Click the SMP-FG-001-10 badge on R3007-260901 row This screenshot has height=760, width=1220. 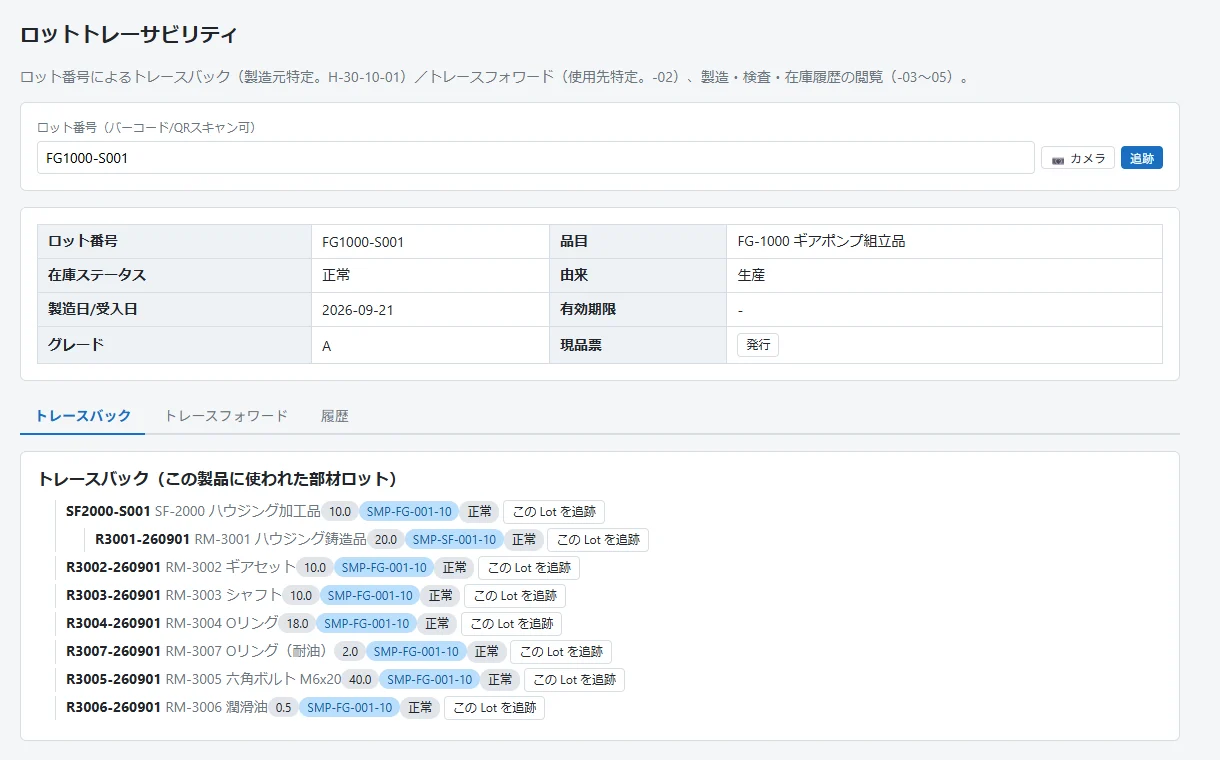[x=416, y=652]
